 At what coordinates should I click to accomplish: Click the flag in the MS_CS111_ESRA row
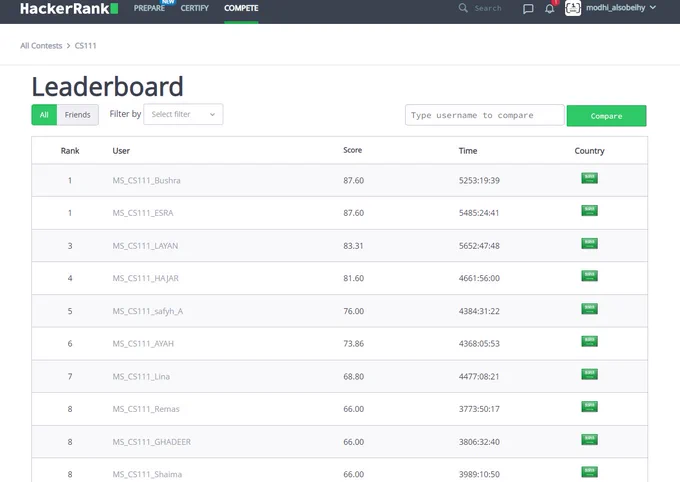(589, 210)
